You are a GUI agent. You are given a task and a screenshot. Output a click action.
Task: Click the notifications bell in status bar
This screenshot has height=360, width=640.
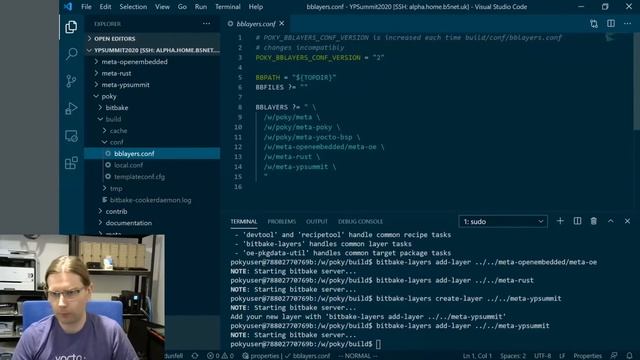(629, 356)
